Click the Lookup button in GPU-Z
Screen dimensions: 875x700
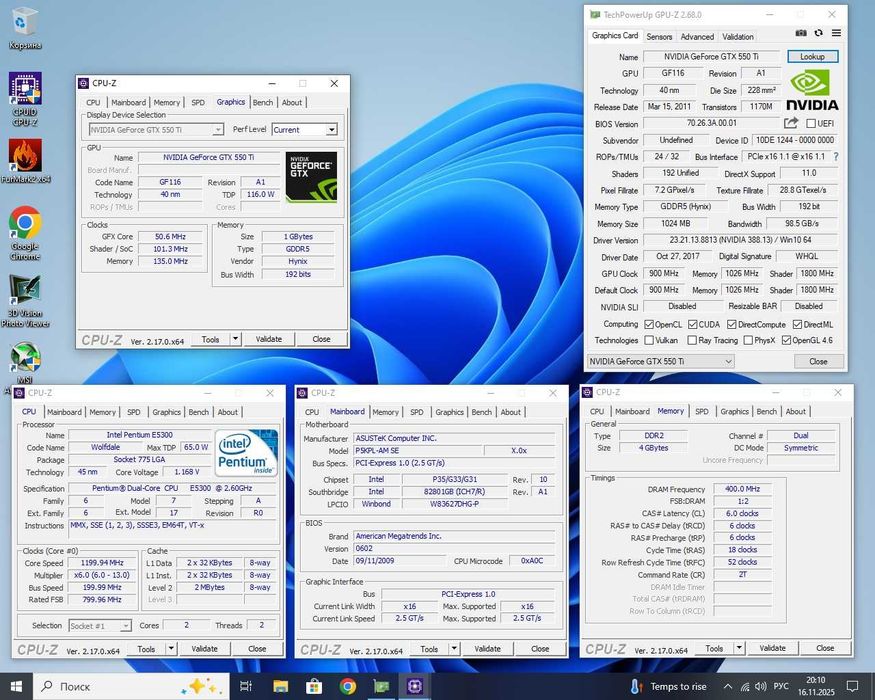click(812, 57)
